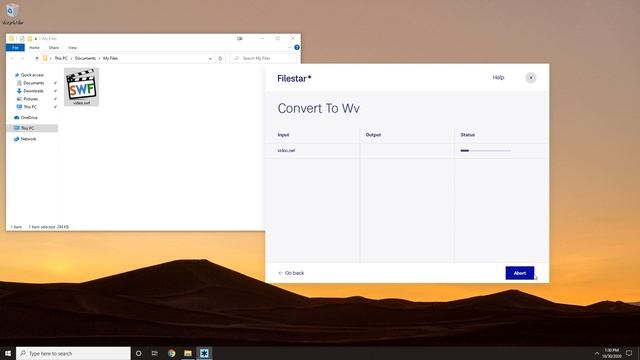This screenshot has width=640, height=360.
Task: Click the Status column header
Action: coord(468,135)
